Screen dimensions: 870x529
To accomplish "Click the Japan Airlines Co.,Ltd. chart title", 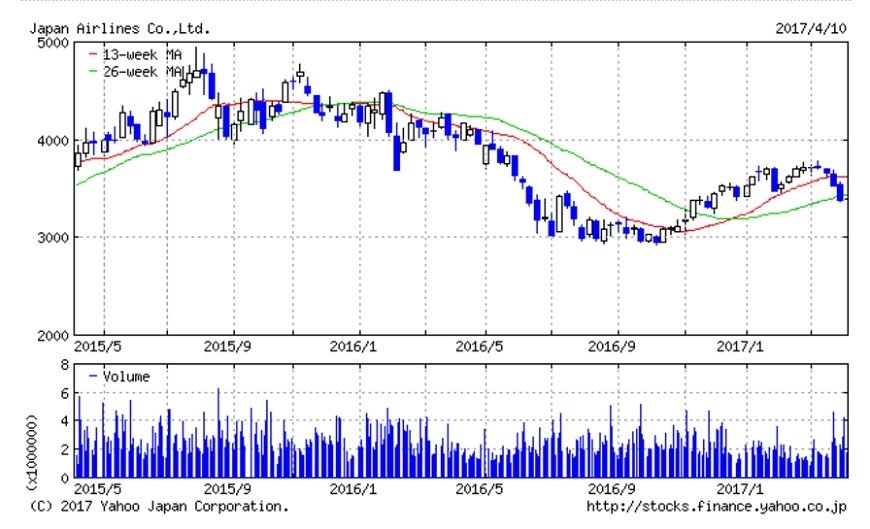I will click(118, 29).
